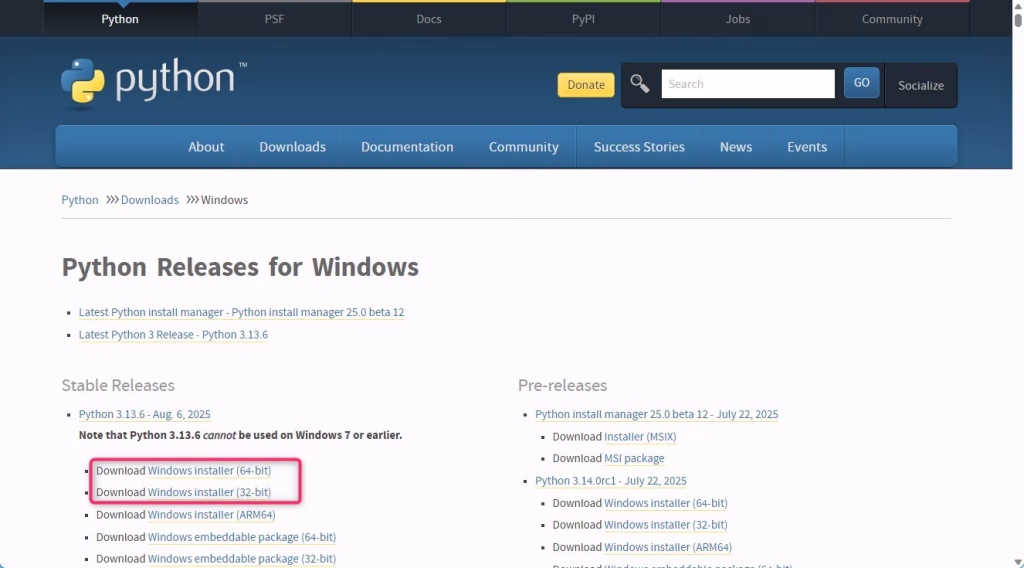Download stable Windows installer (32-bit) for 3.13.6
1024x568 pixels.
pyautogui.click(x=209, y=492)
